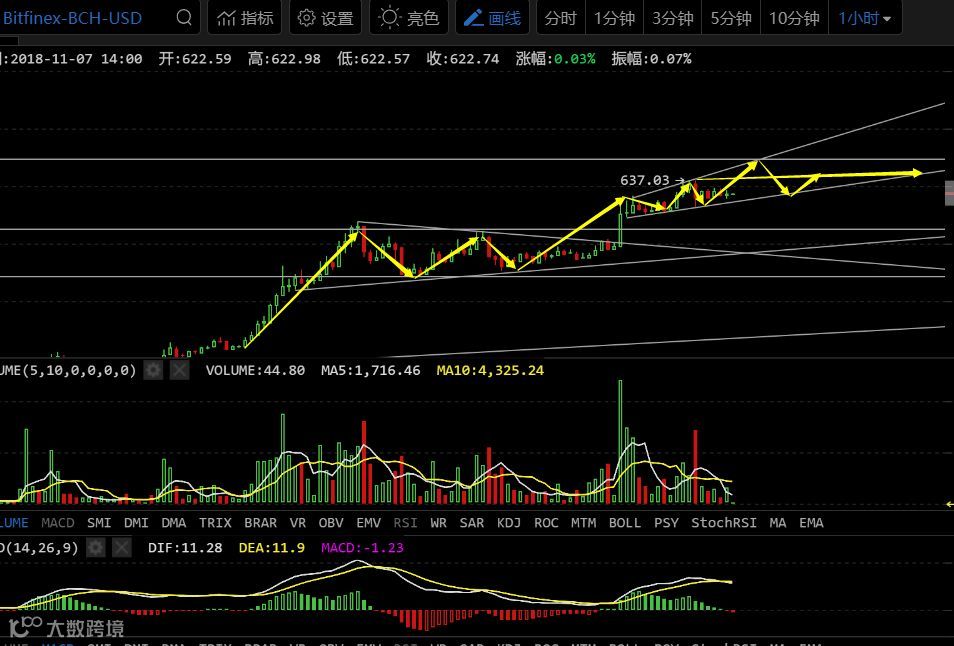This screenshot has height=646, width=954.
Task: Click Bitfinex-BCH-USD symbol name
Action: click(x=72, y=18)
